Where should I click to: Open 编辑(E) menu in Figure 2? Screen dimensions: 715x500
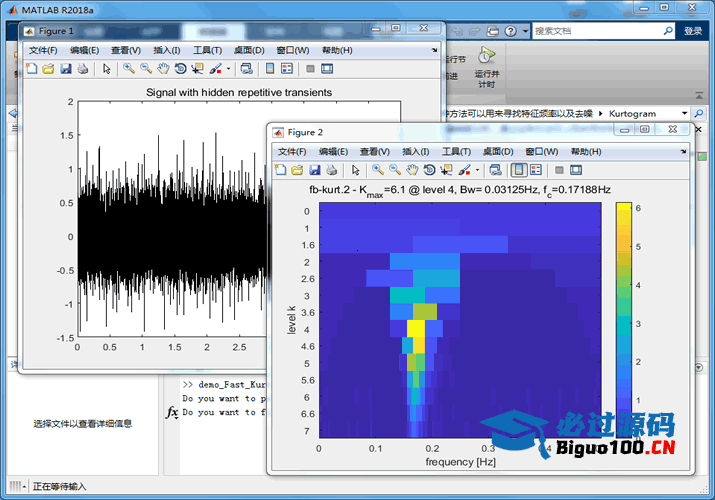coord(333,151)
